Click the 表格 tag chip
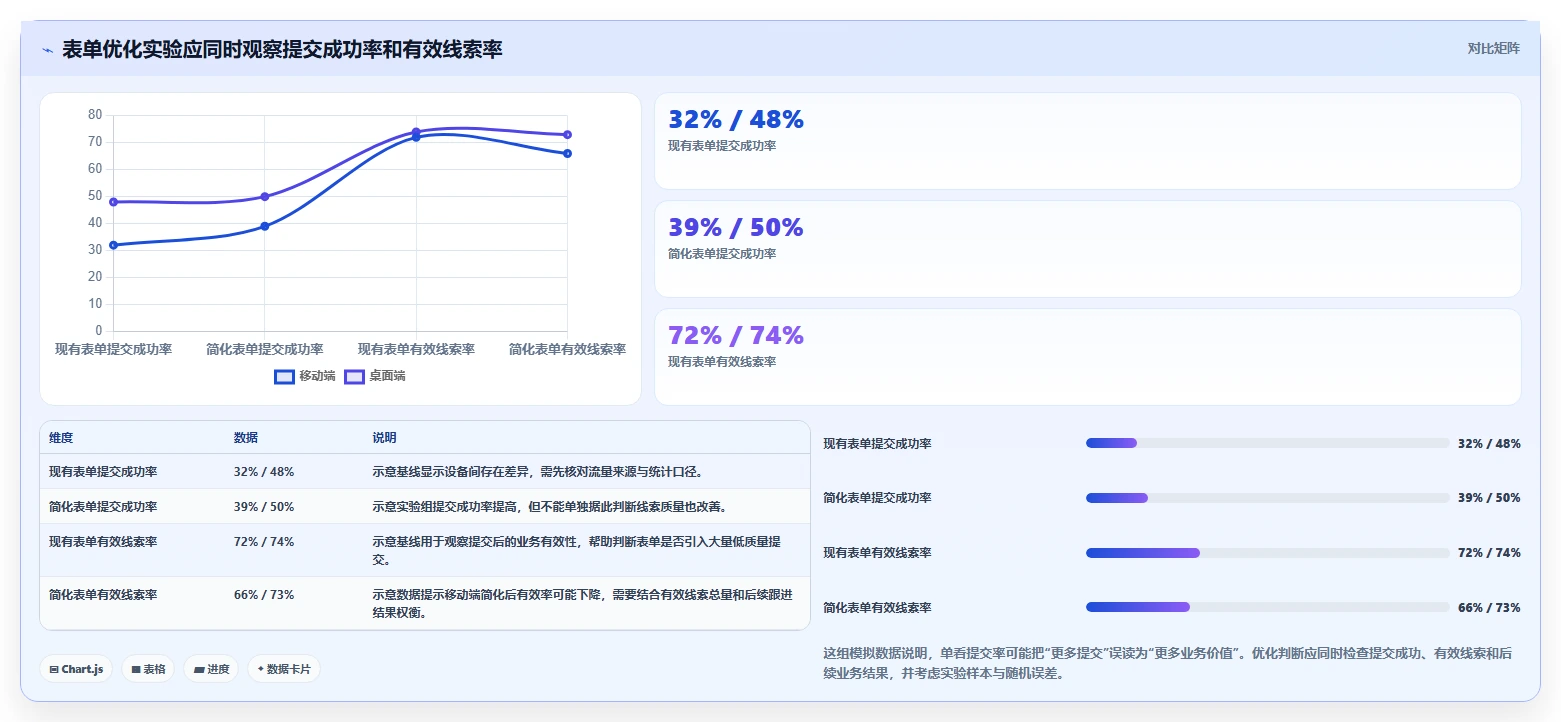Image resolution: width=1561 pixels, height=722 pixels. pos(148,669)
